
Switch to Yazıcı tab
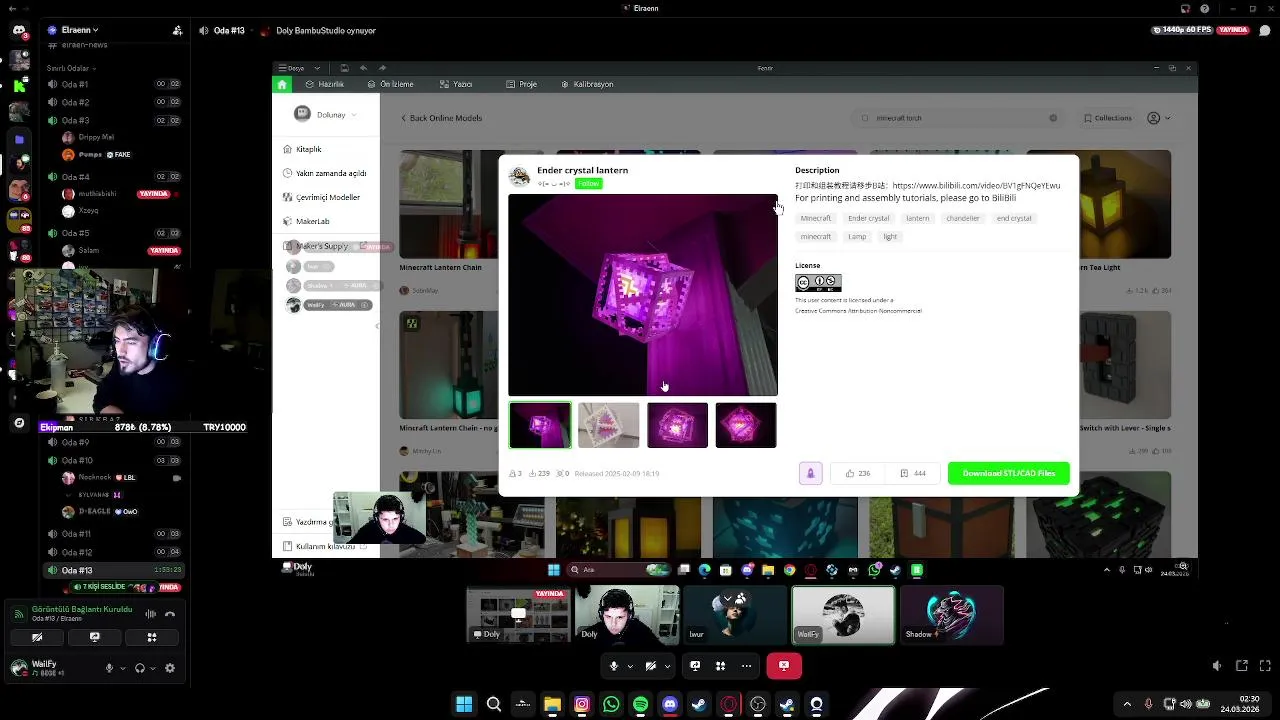tap(456, 84)
